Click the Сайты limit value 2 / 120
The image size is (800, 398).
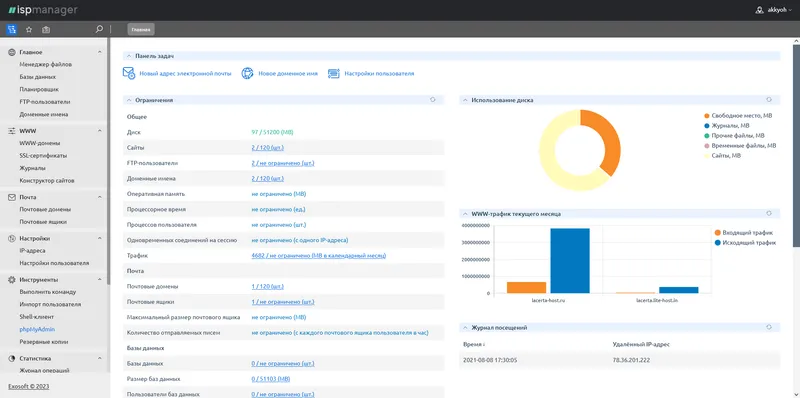tap(267, 147)
